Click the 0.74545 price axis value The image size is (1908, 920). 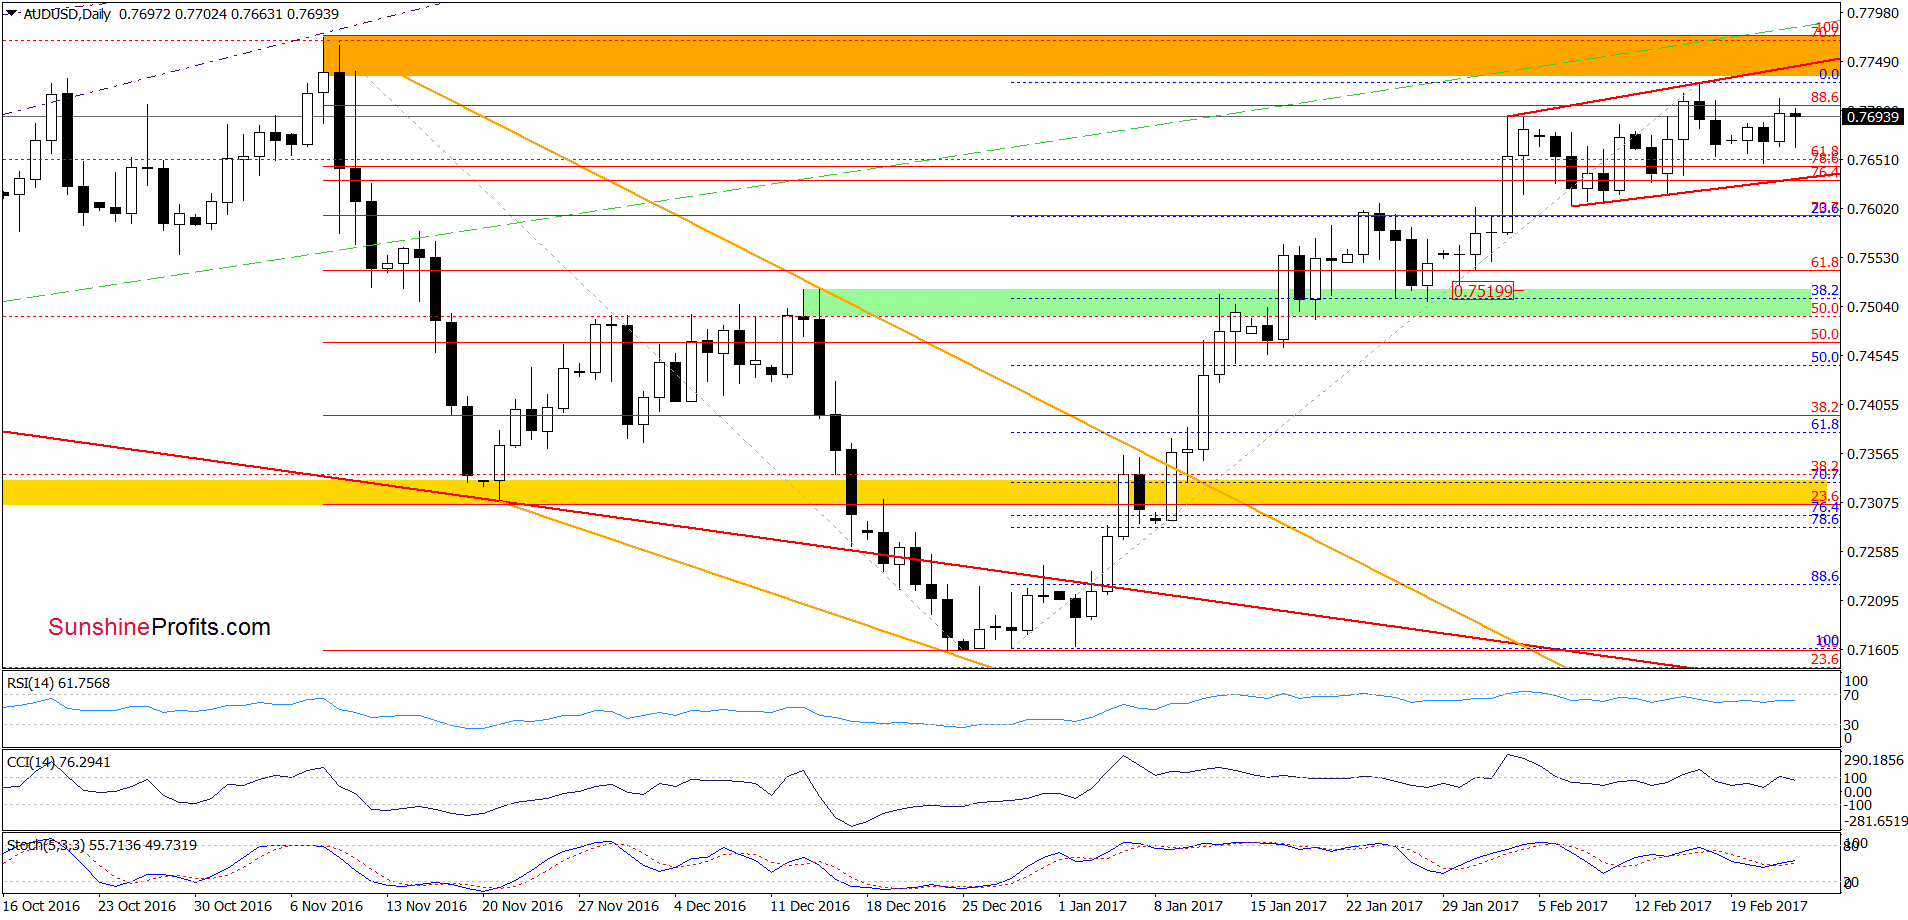pos(1872,356)
